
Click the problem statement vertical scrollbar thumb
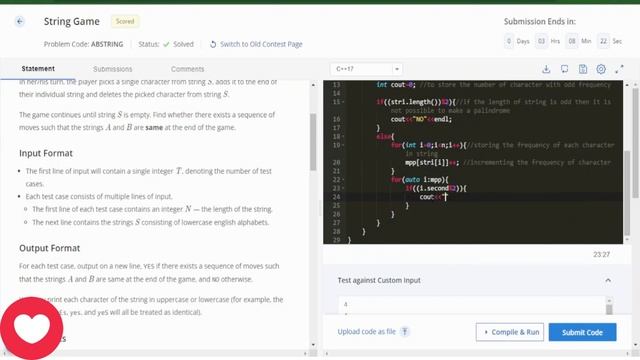313,142
